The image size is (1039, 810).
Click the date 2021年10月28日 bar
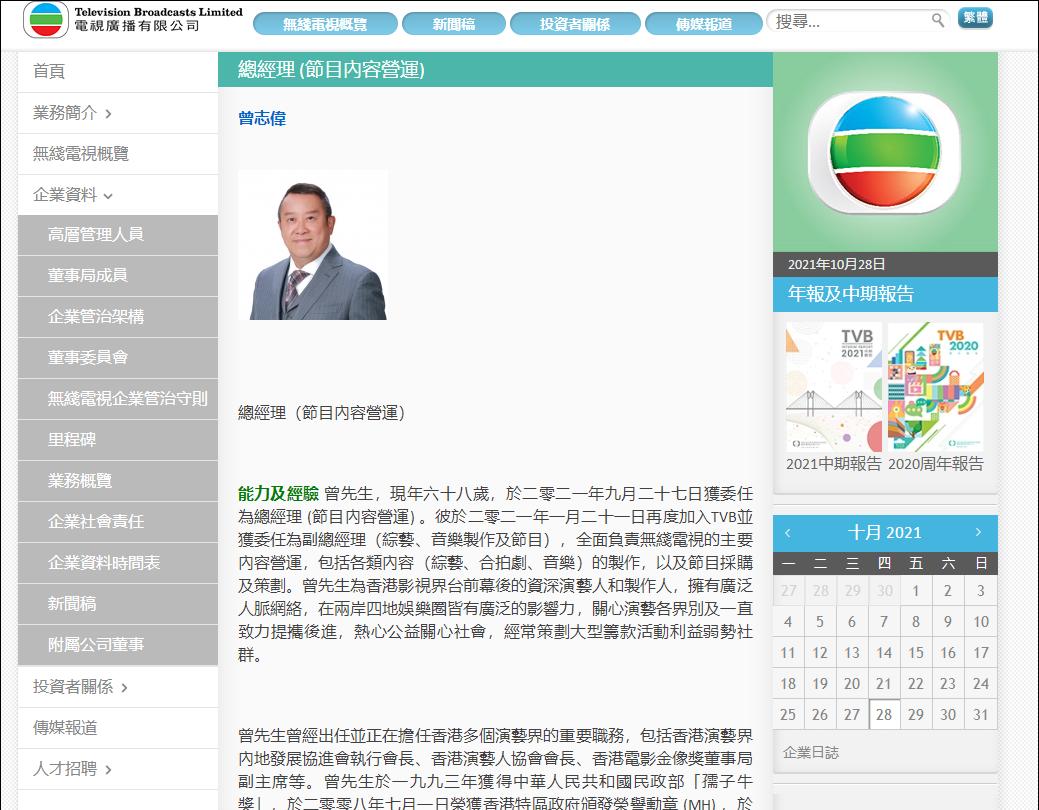pyautogui.click(x=885, y=264)
